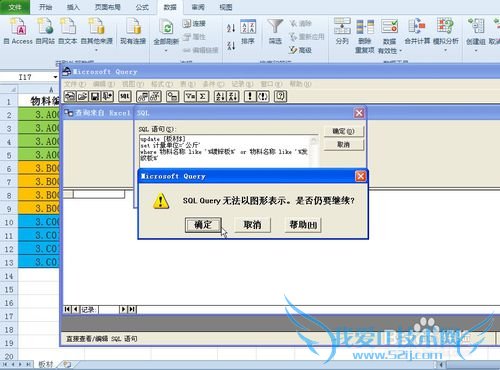Switch to 插入 ribbon tab
The height and width of the screenshot is (370, 500).
click(x=73, y=7)
